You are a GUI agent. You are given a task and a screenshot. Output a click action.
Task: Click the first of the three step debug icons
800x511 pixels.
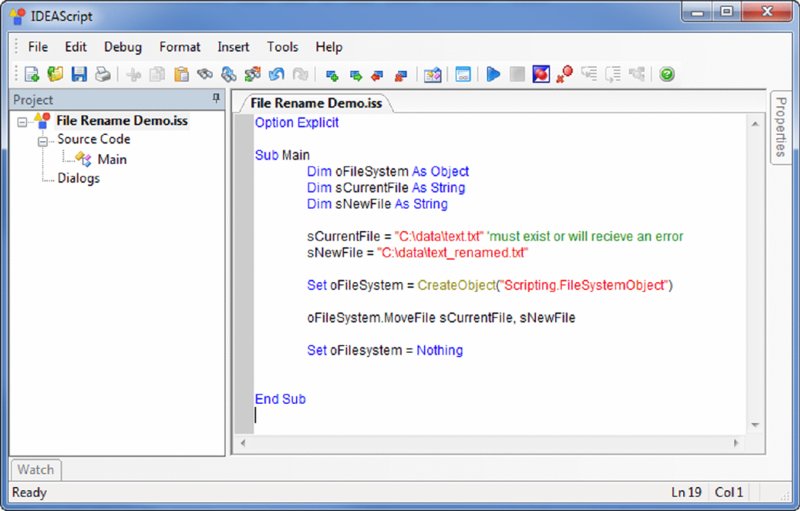589,74
